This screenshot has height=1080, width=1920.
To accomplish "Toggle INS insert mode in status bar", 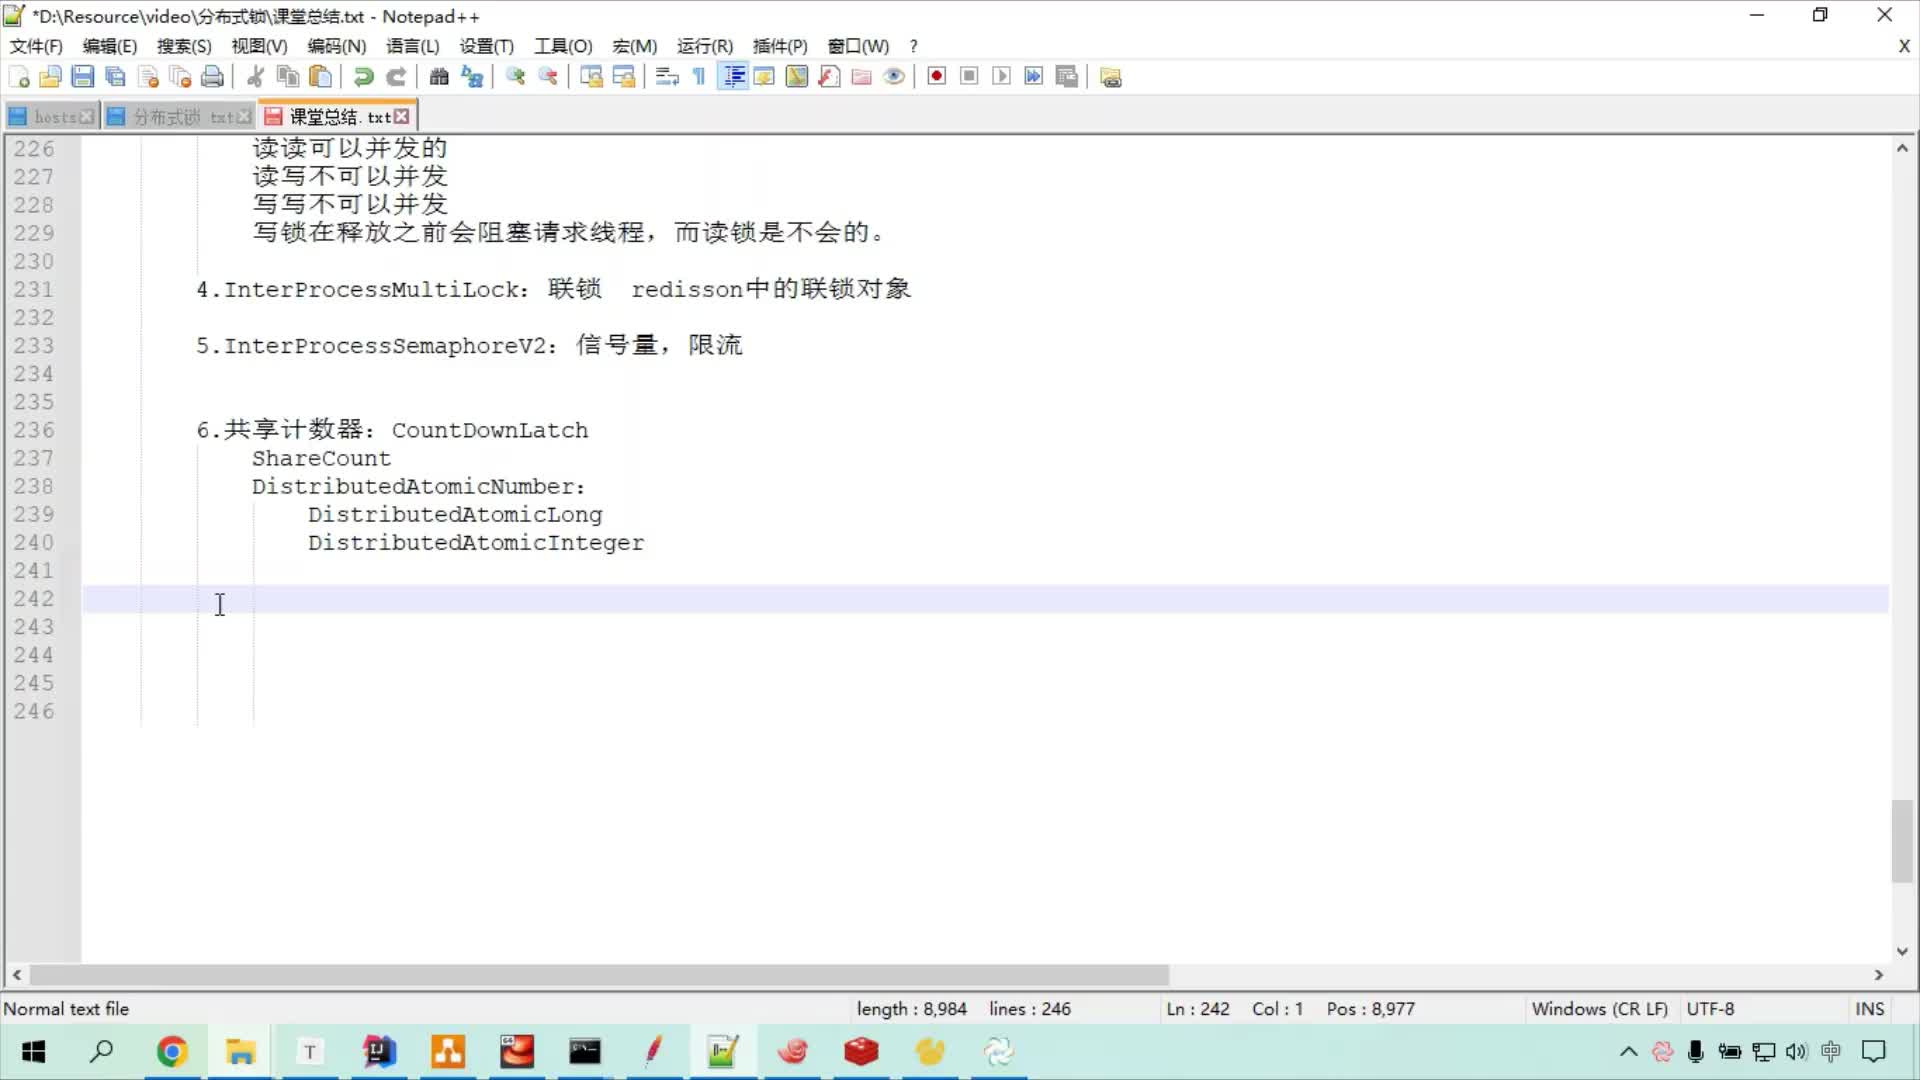I will 1869,1009.
